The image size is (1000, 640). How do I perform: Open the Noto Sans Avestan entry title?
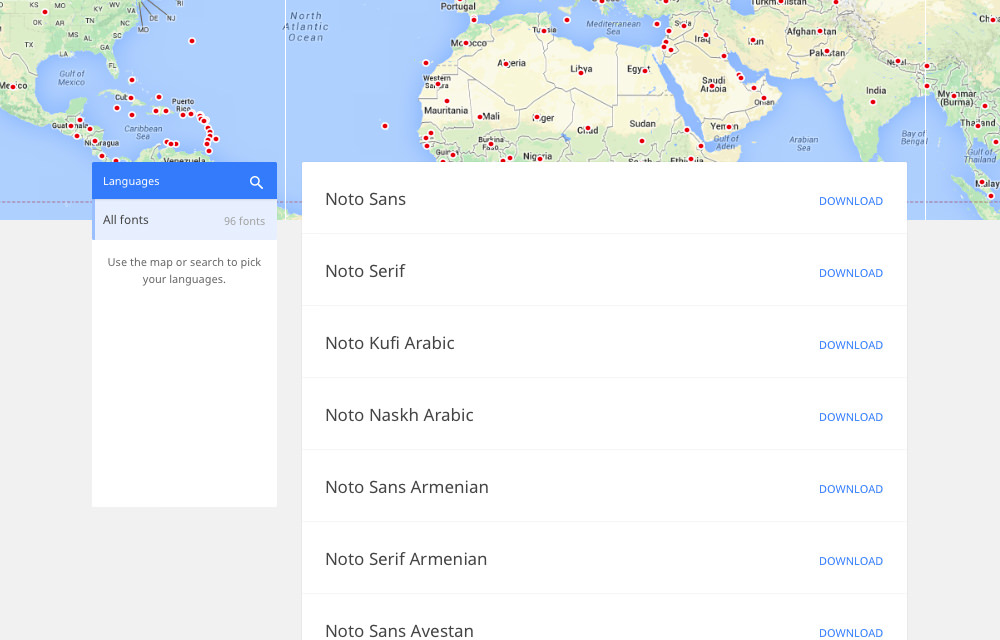point(399,631)
